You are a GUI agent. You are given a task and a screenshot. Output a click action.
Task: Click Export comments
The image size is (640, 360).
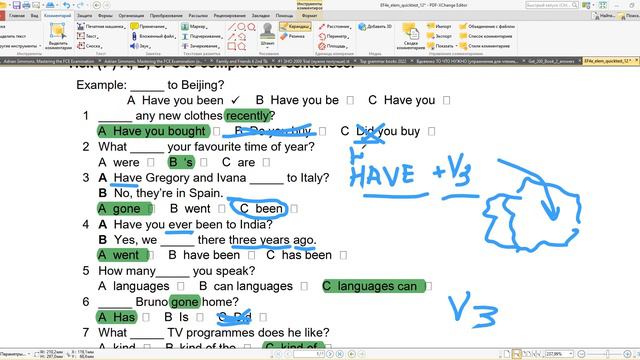[x=439, y=36]
